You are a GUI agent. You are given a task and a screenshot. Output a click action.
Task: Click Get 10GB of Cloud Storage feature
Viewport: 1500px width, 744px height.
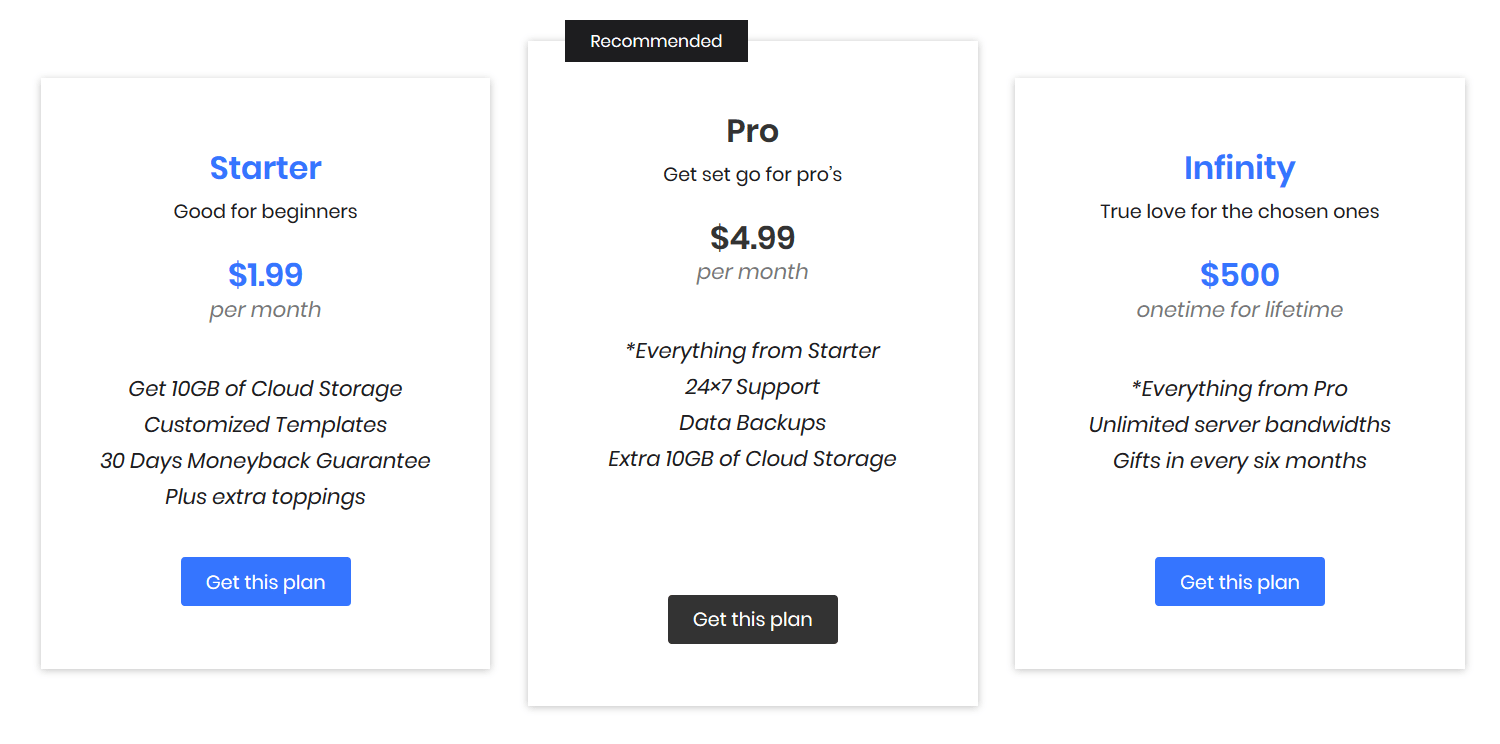[265, 388]
